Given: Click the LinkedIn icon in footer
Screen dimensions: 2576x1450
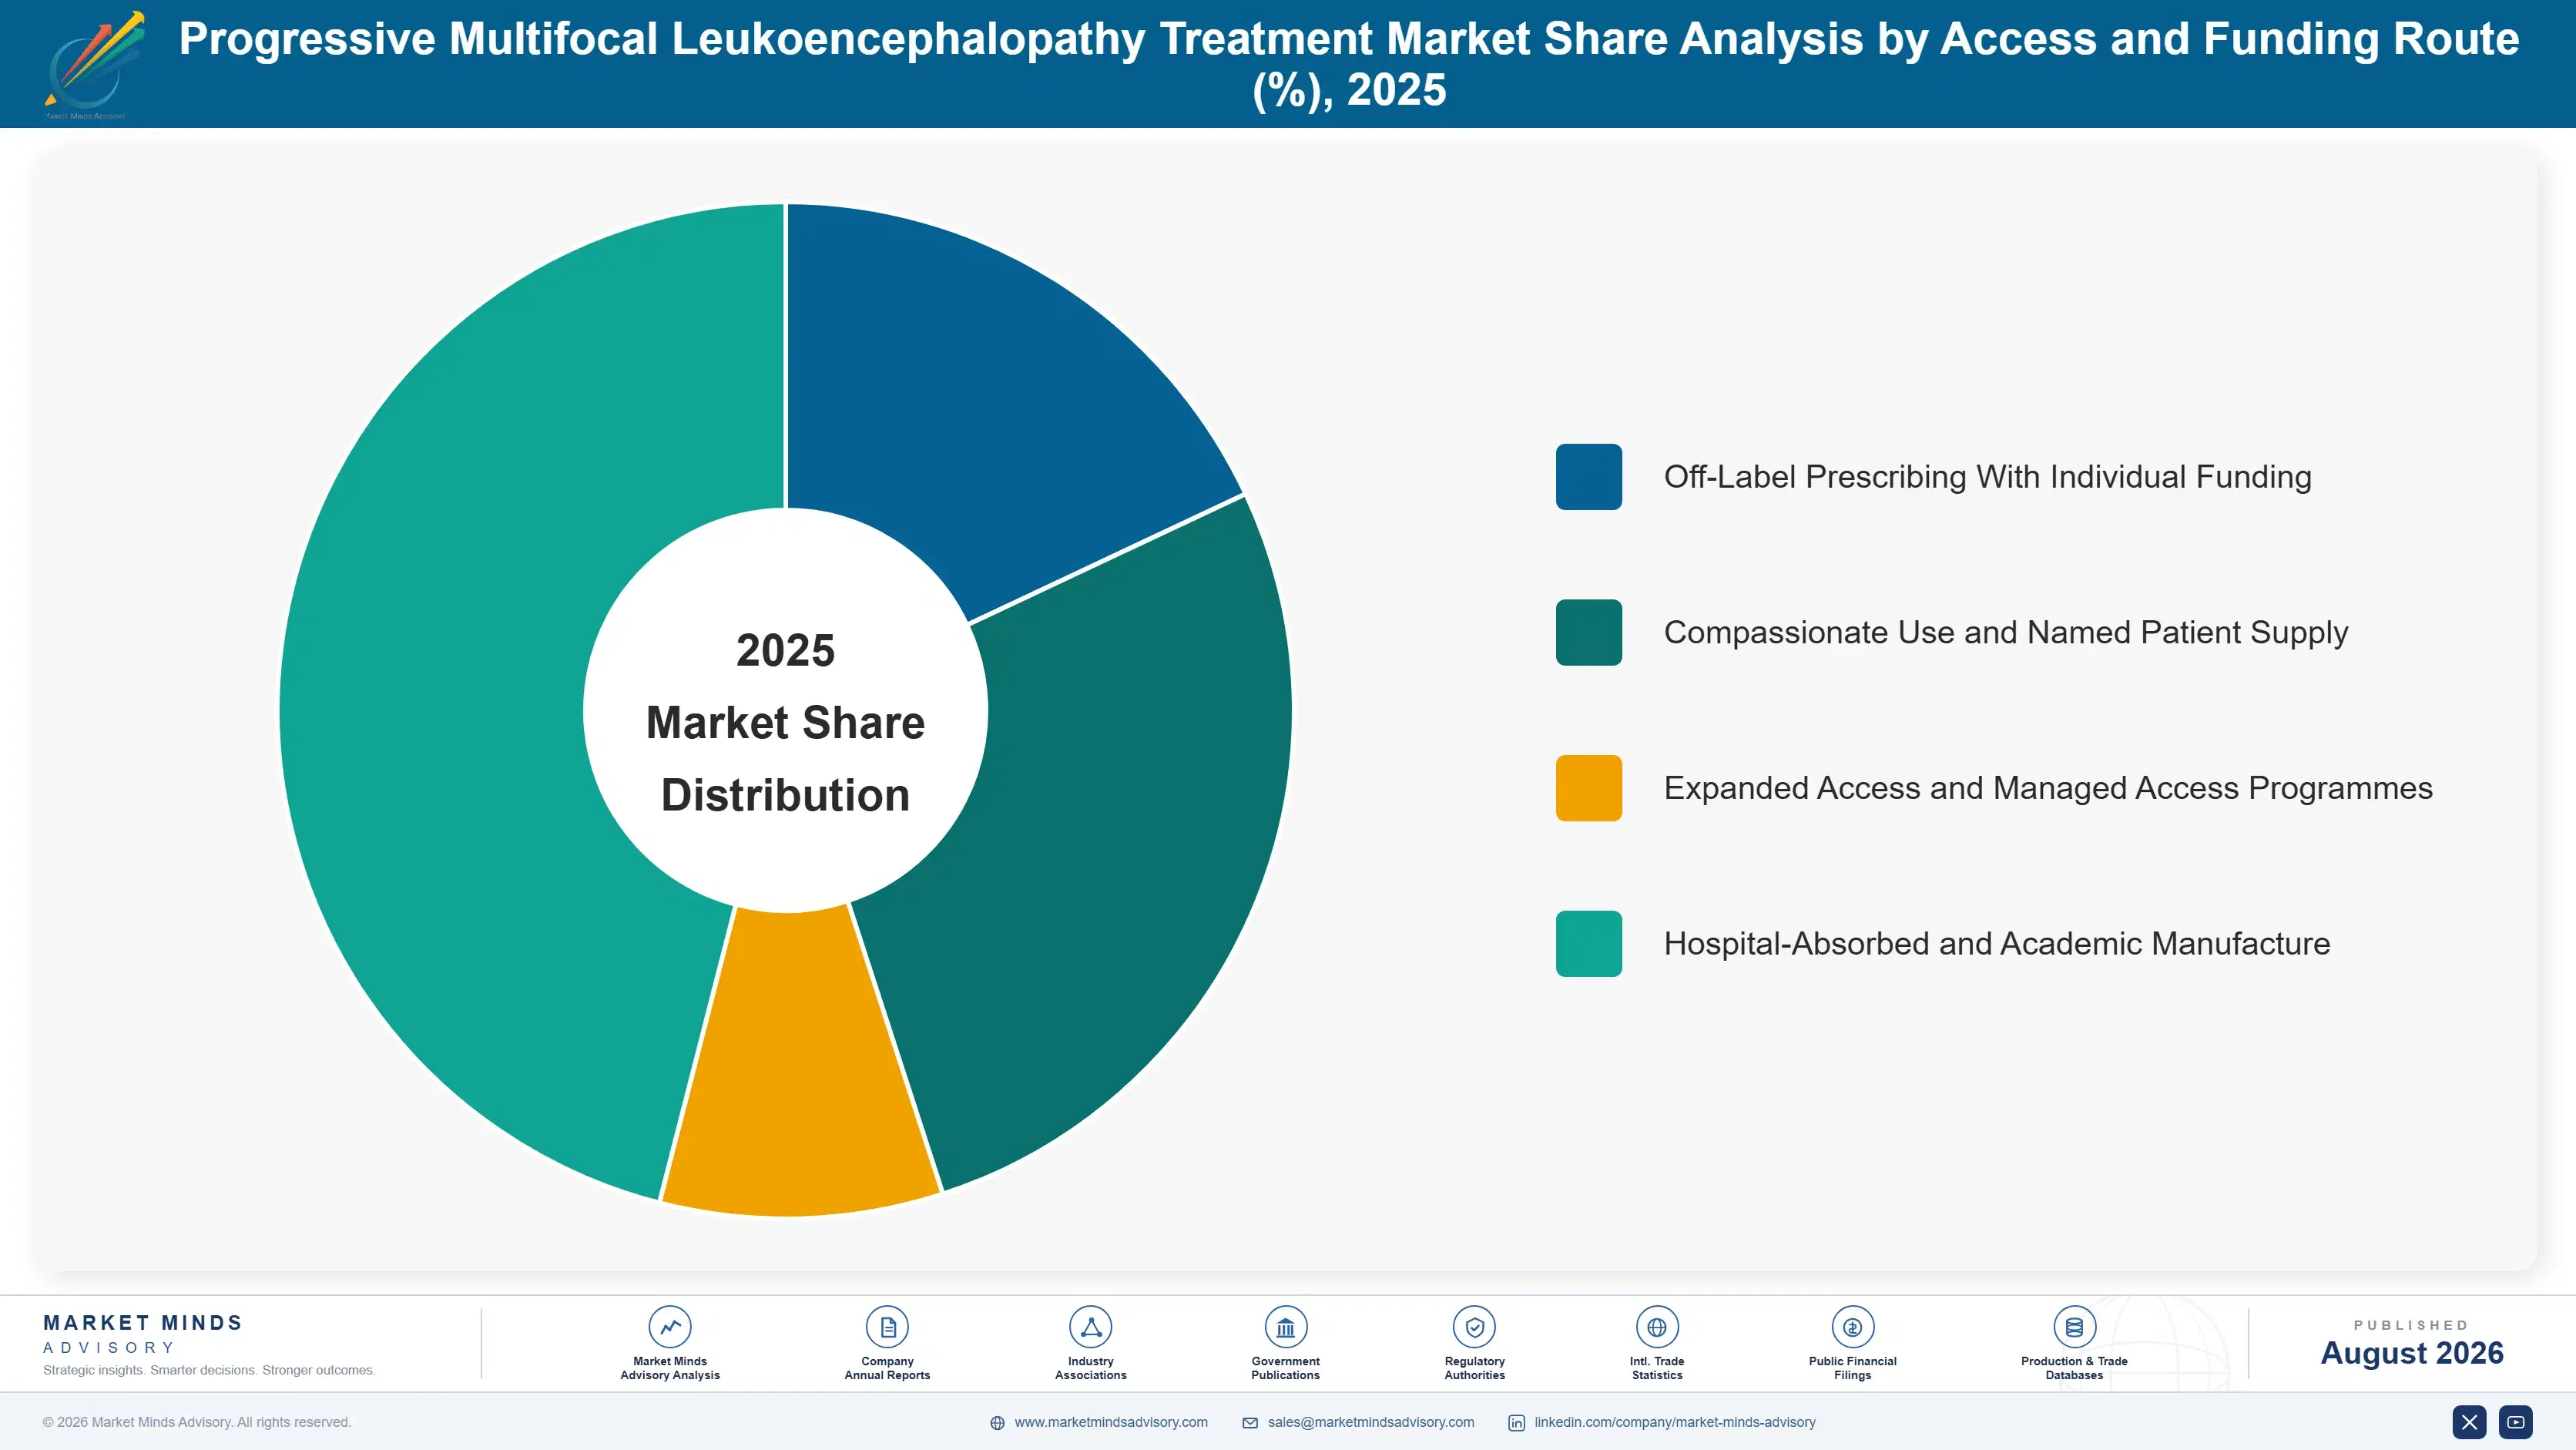Looking at the screenshot, I should [x=1516, y=1423].
